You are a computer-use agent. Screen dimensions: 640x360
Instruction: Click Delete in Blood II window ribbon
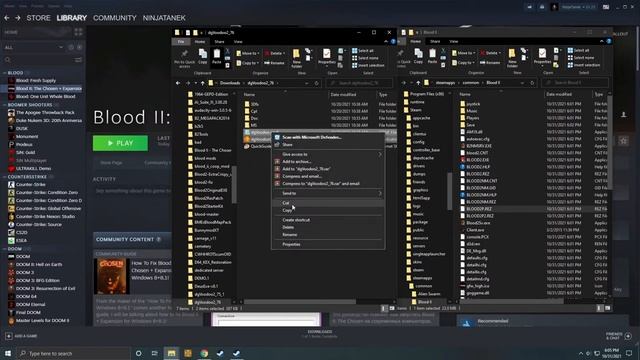coord(491,53)
